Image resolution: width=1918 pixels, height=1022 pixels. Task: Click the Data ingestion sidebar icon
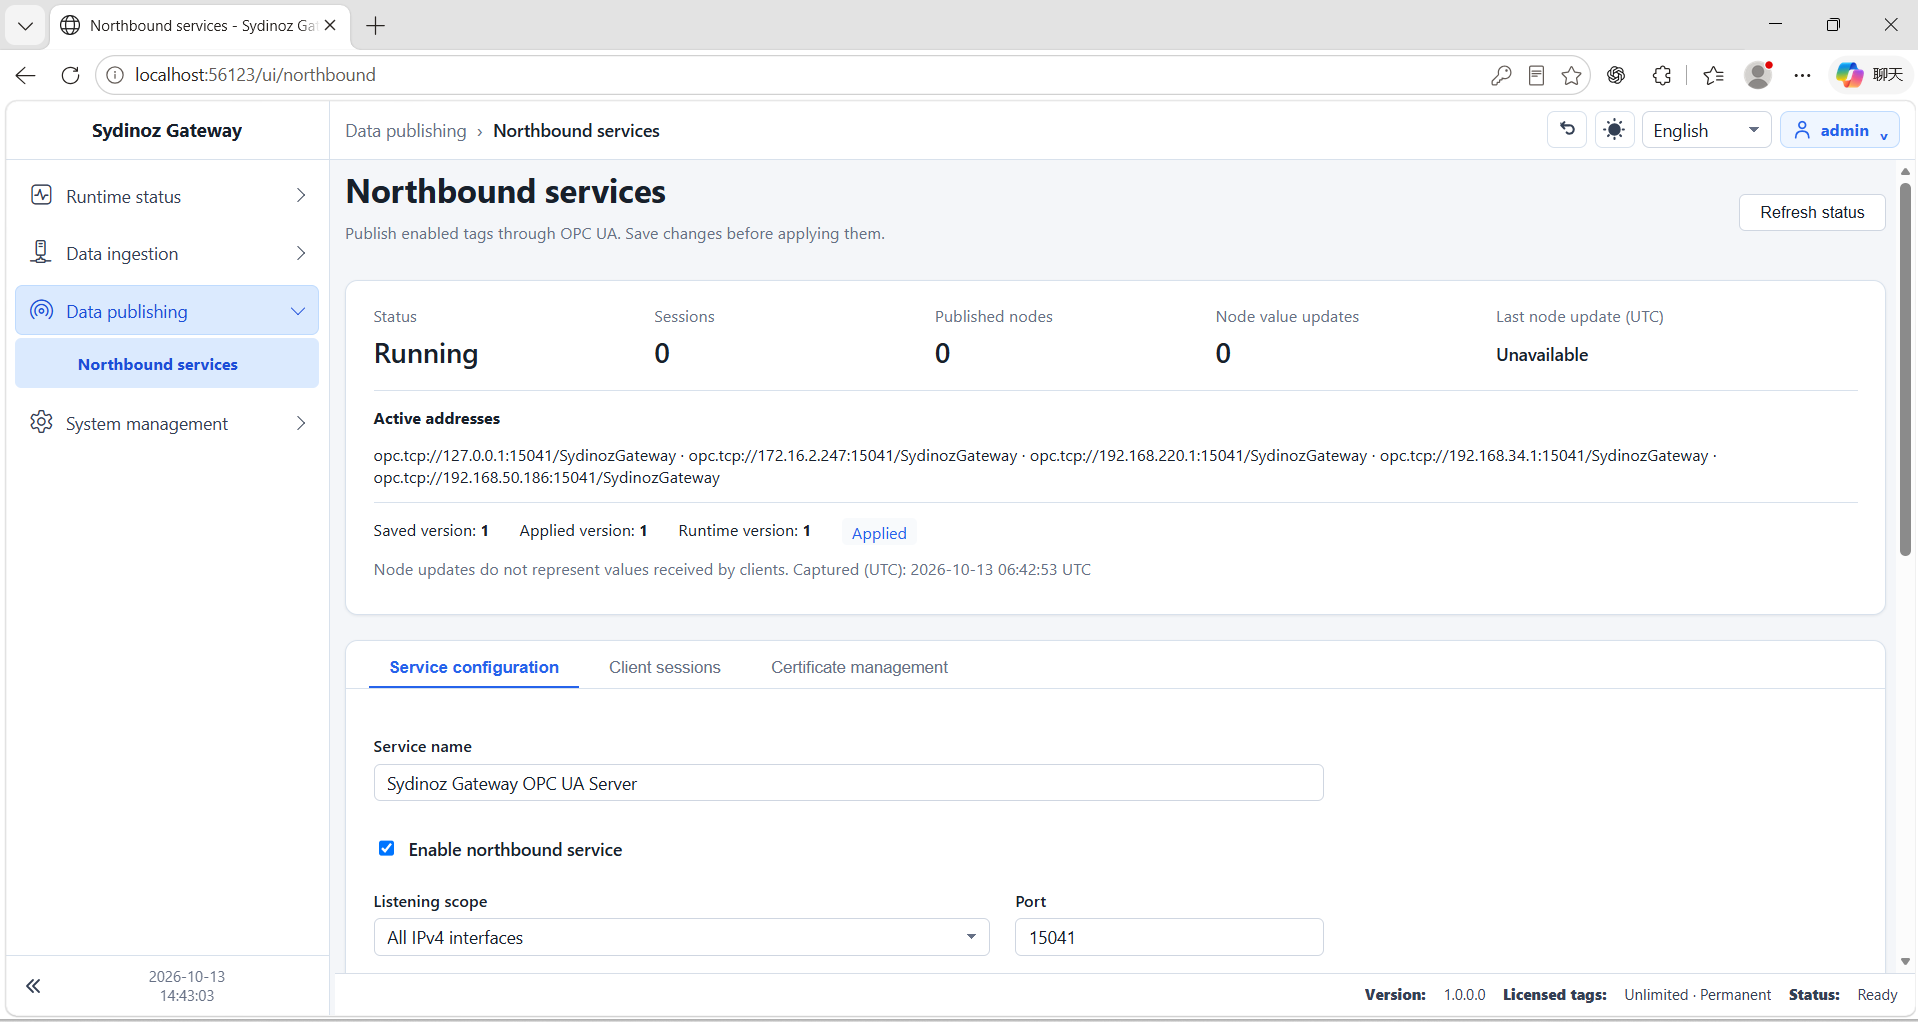tap(41, 252)
